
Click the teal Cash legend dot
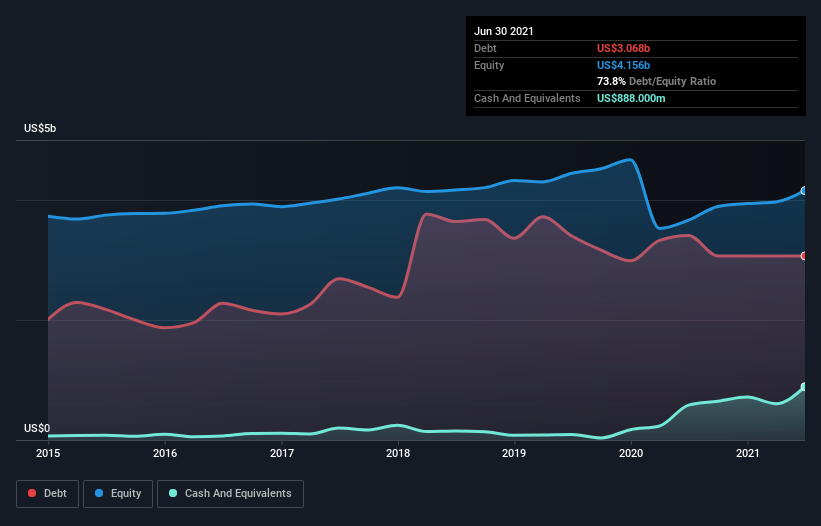173,493
